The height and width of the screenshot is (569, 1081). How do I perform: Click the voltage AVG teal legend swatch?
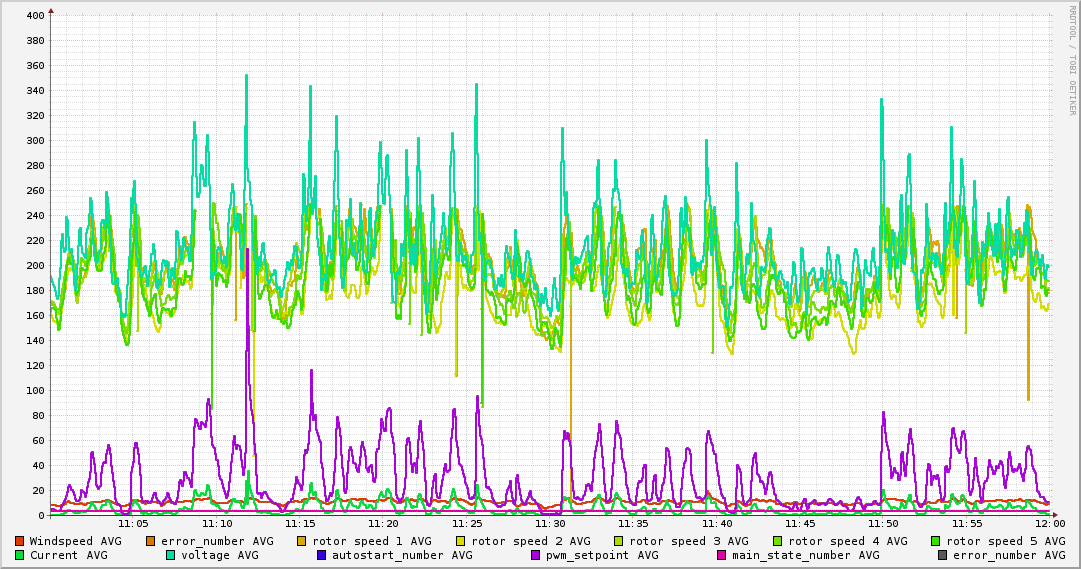click(x=170, y=555)
